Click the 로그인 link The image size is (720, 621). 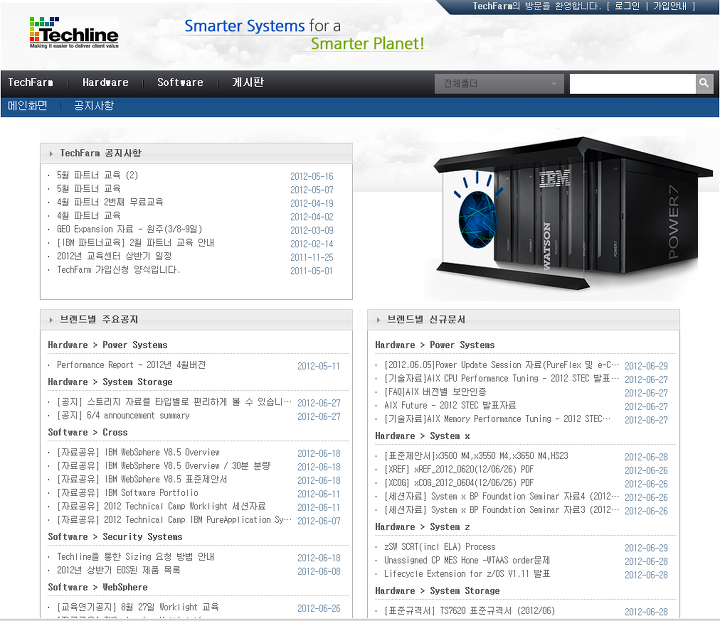627,6
